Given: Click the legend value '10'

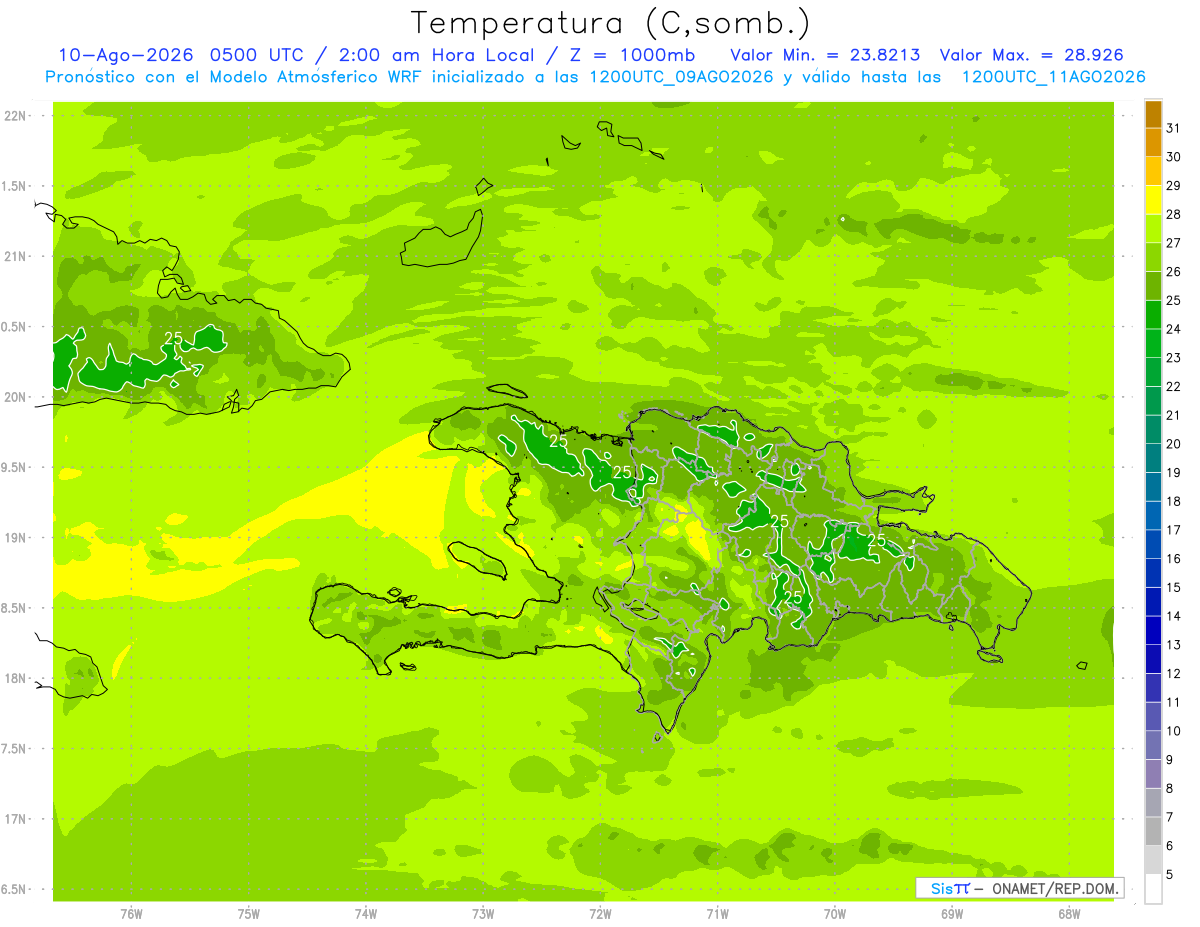Looking at the screenshot, I should click(1174, 731).
